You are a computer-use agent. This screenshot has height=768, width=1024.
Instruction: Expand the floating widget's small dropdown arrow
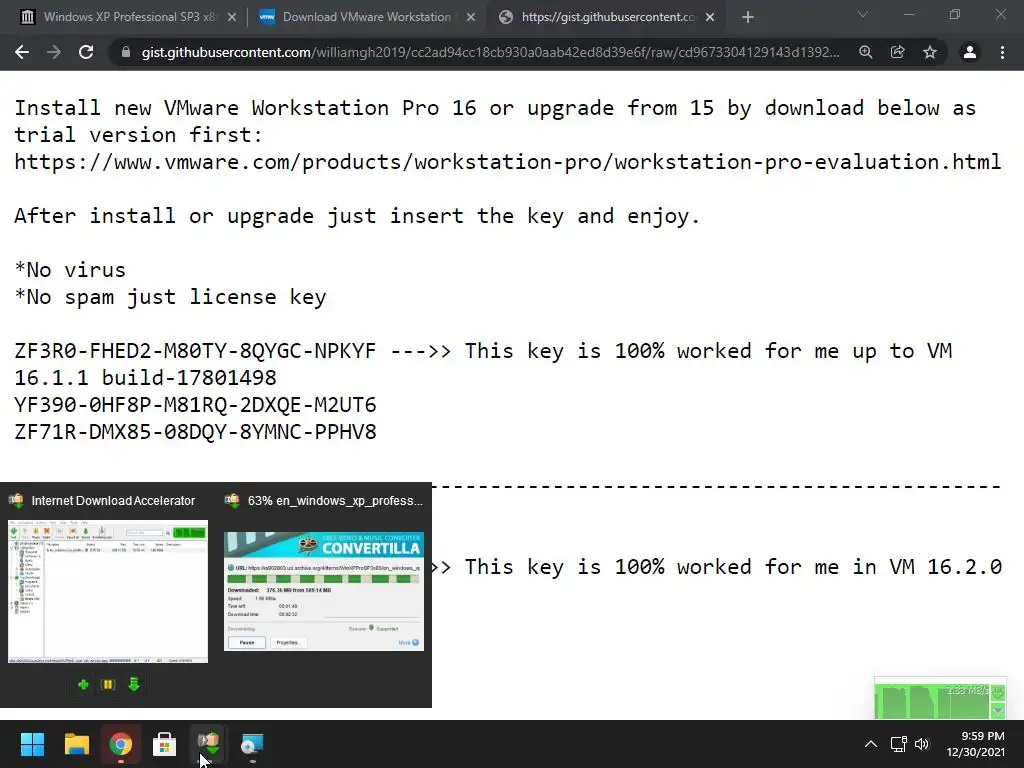coord(998,711)
